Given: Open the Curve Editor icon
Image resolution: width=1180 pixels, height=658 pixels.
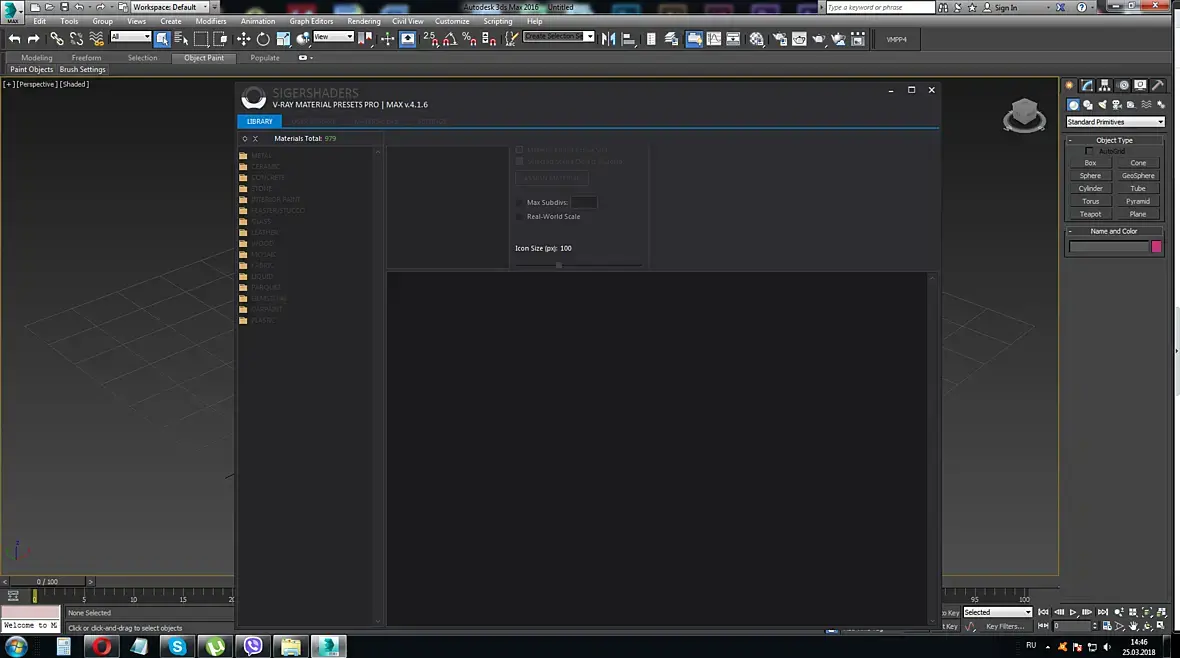Looking at the screenshot, I should (x=713, y=39).
